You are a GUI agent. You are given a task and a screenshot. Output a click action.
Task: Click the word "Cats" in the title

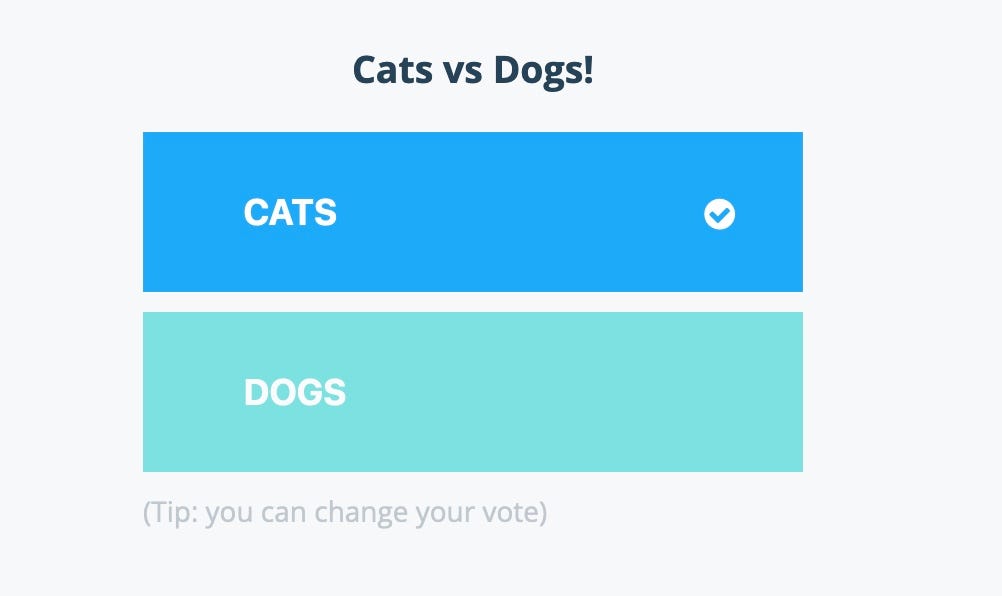click(x=392, y=70)
